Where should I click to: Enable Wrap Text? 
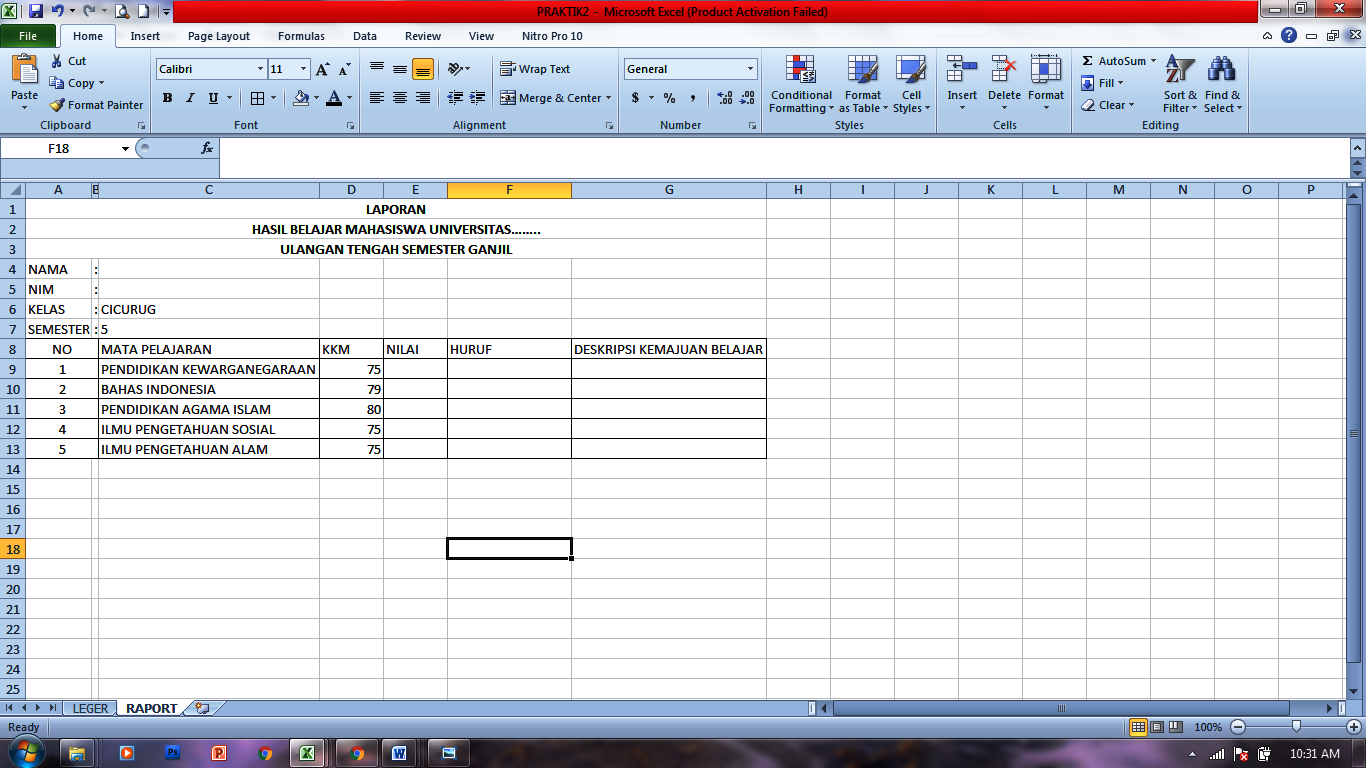pos(534,69)
